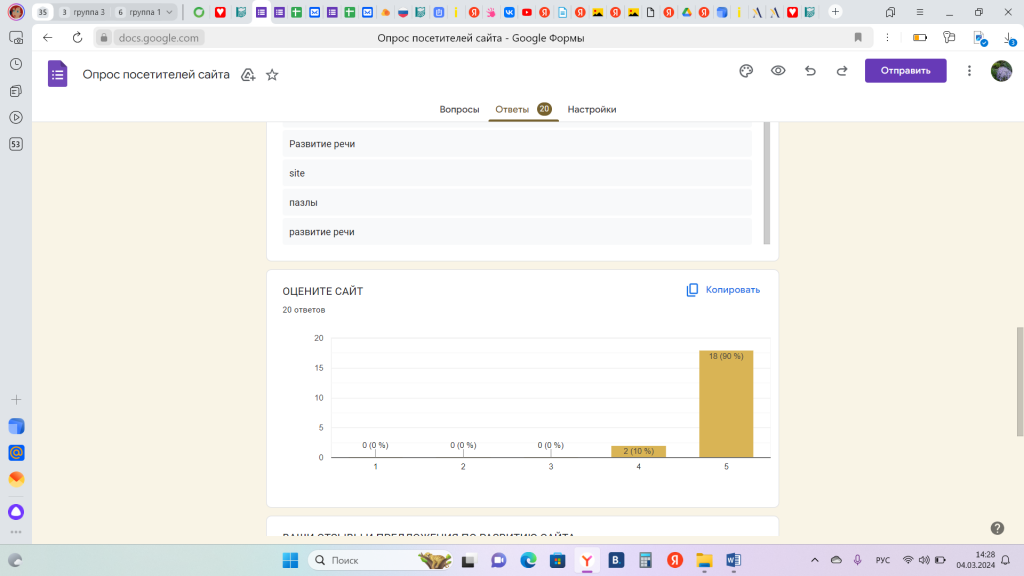Open the Настройки tab
Viewport: 1024px width, 576px height.
(592, 109)
